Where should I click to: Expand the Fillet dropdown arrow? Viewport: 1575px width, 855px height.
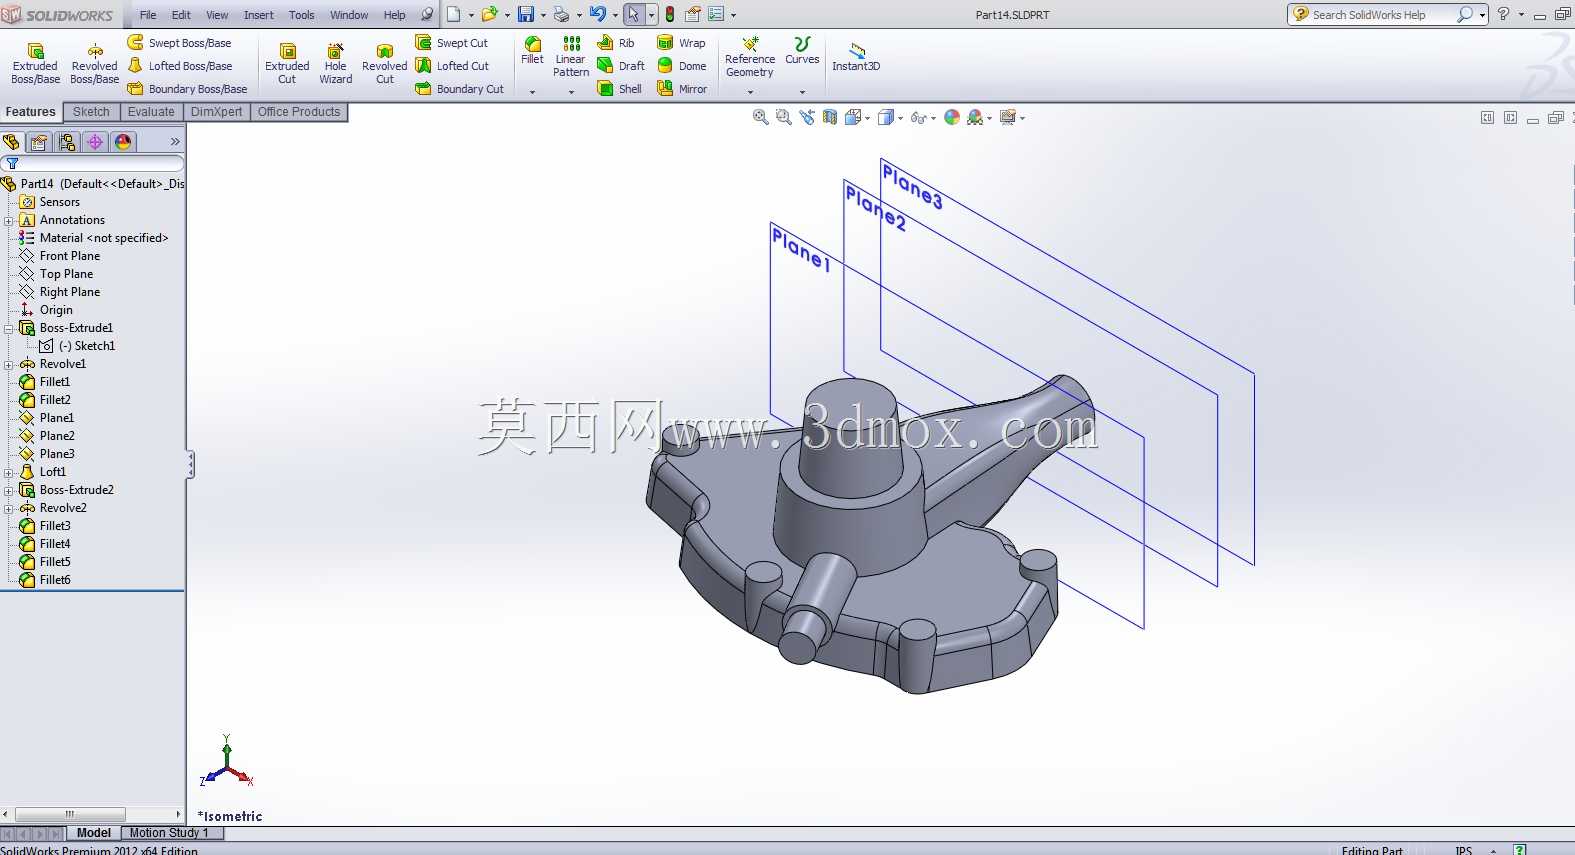pyautogui.click(x=533, y=92)
